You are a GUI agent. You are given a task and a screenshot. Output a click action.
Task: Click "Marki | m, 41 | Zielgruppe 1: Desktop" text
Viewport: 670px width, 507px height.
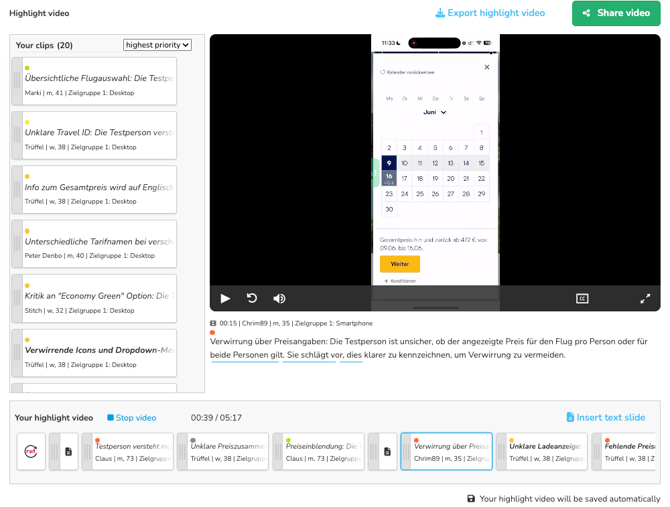(x=79, y=93)
